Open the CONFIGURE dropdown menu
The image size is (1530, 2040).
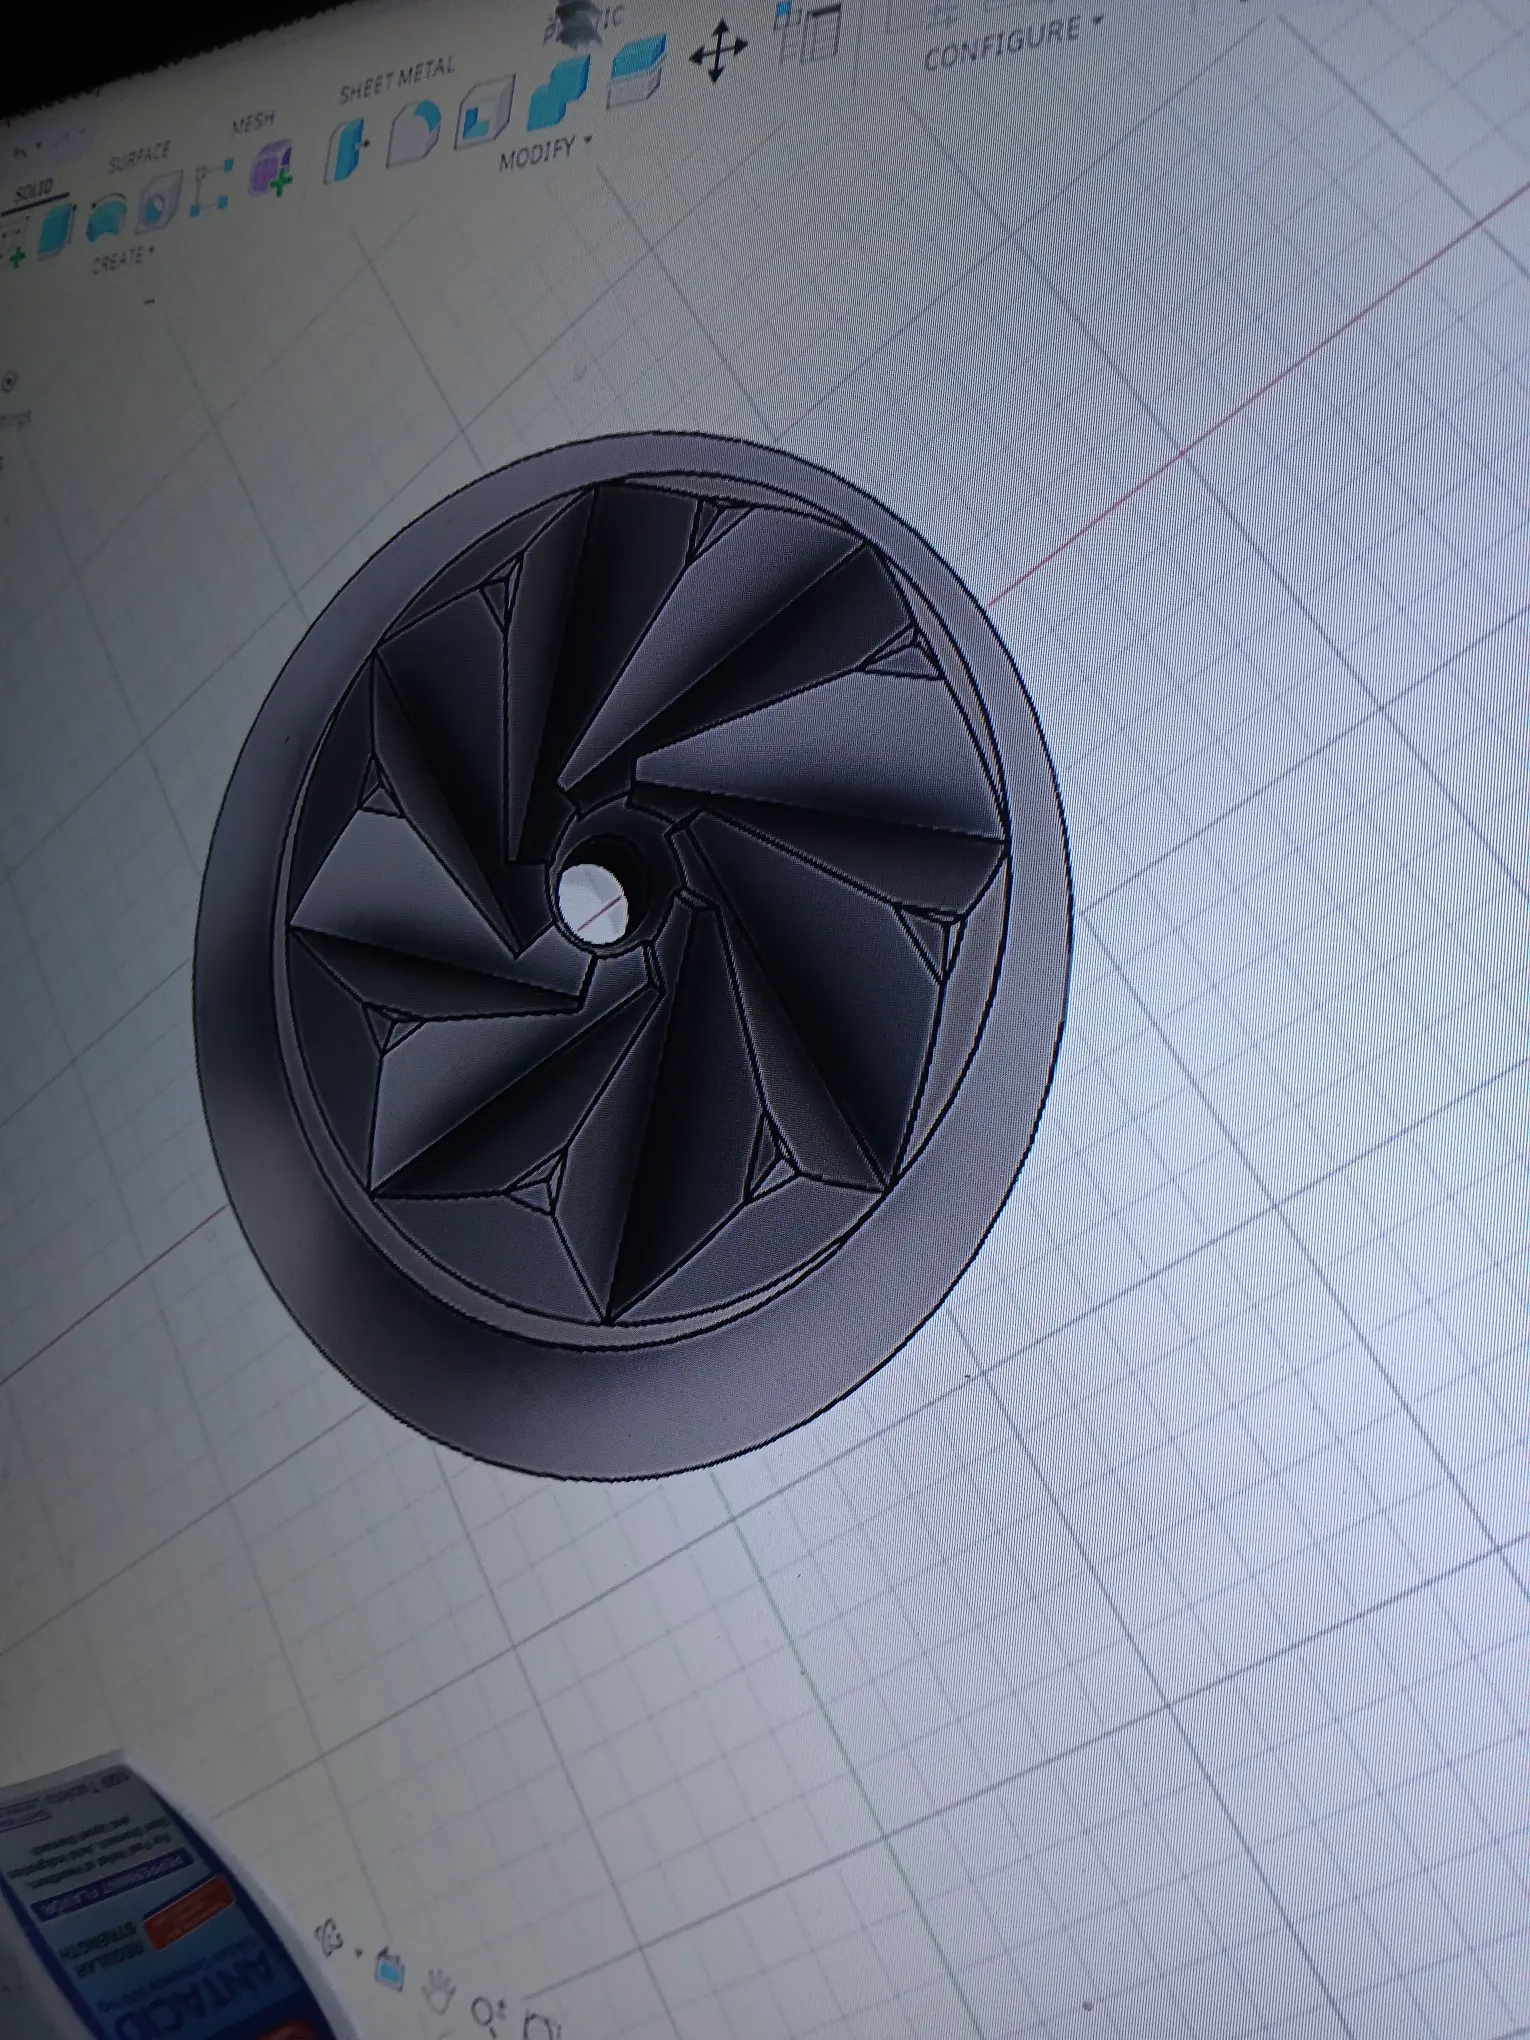1012,41
